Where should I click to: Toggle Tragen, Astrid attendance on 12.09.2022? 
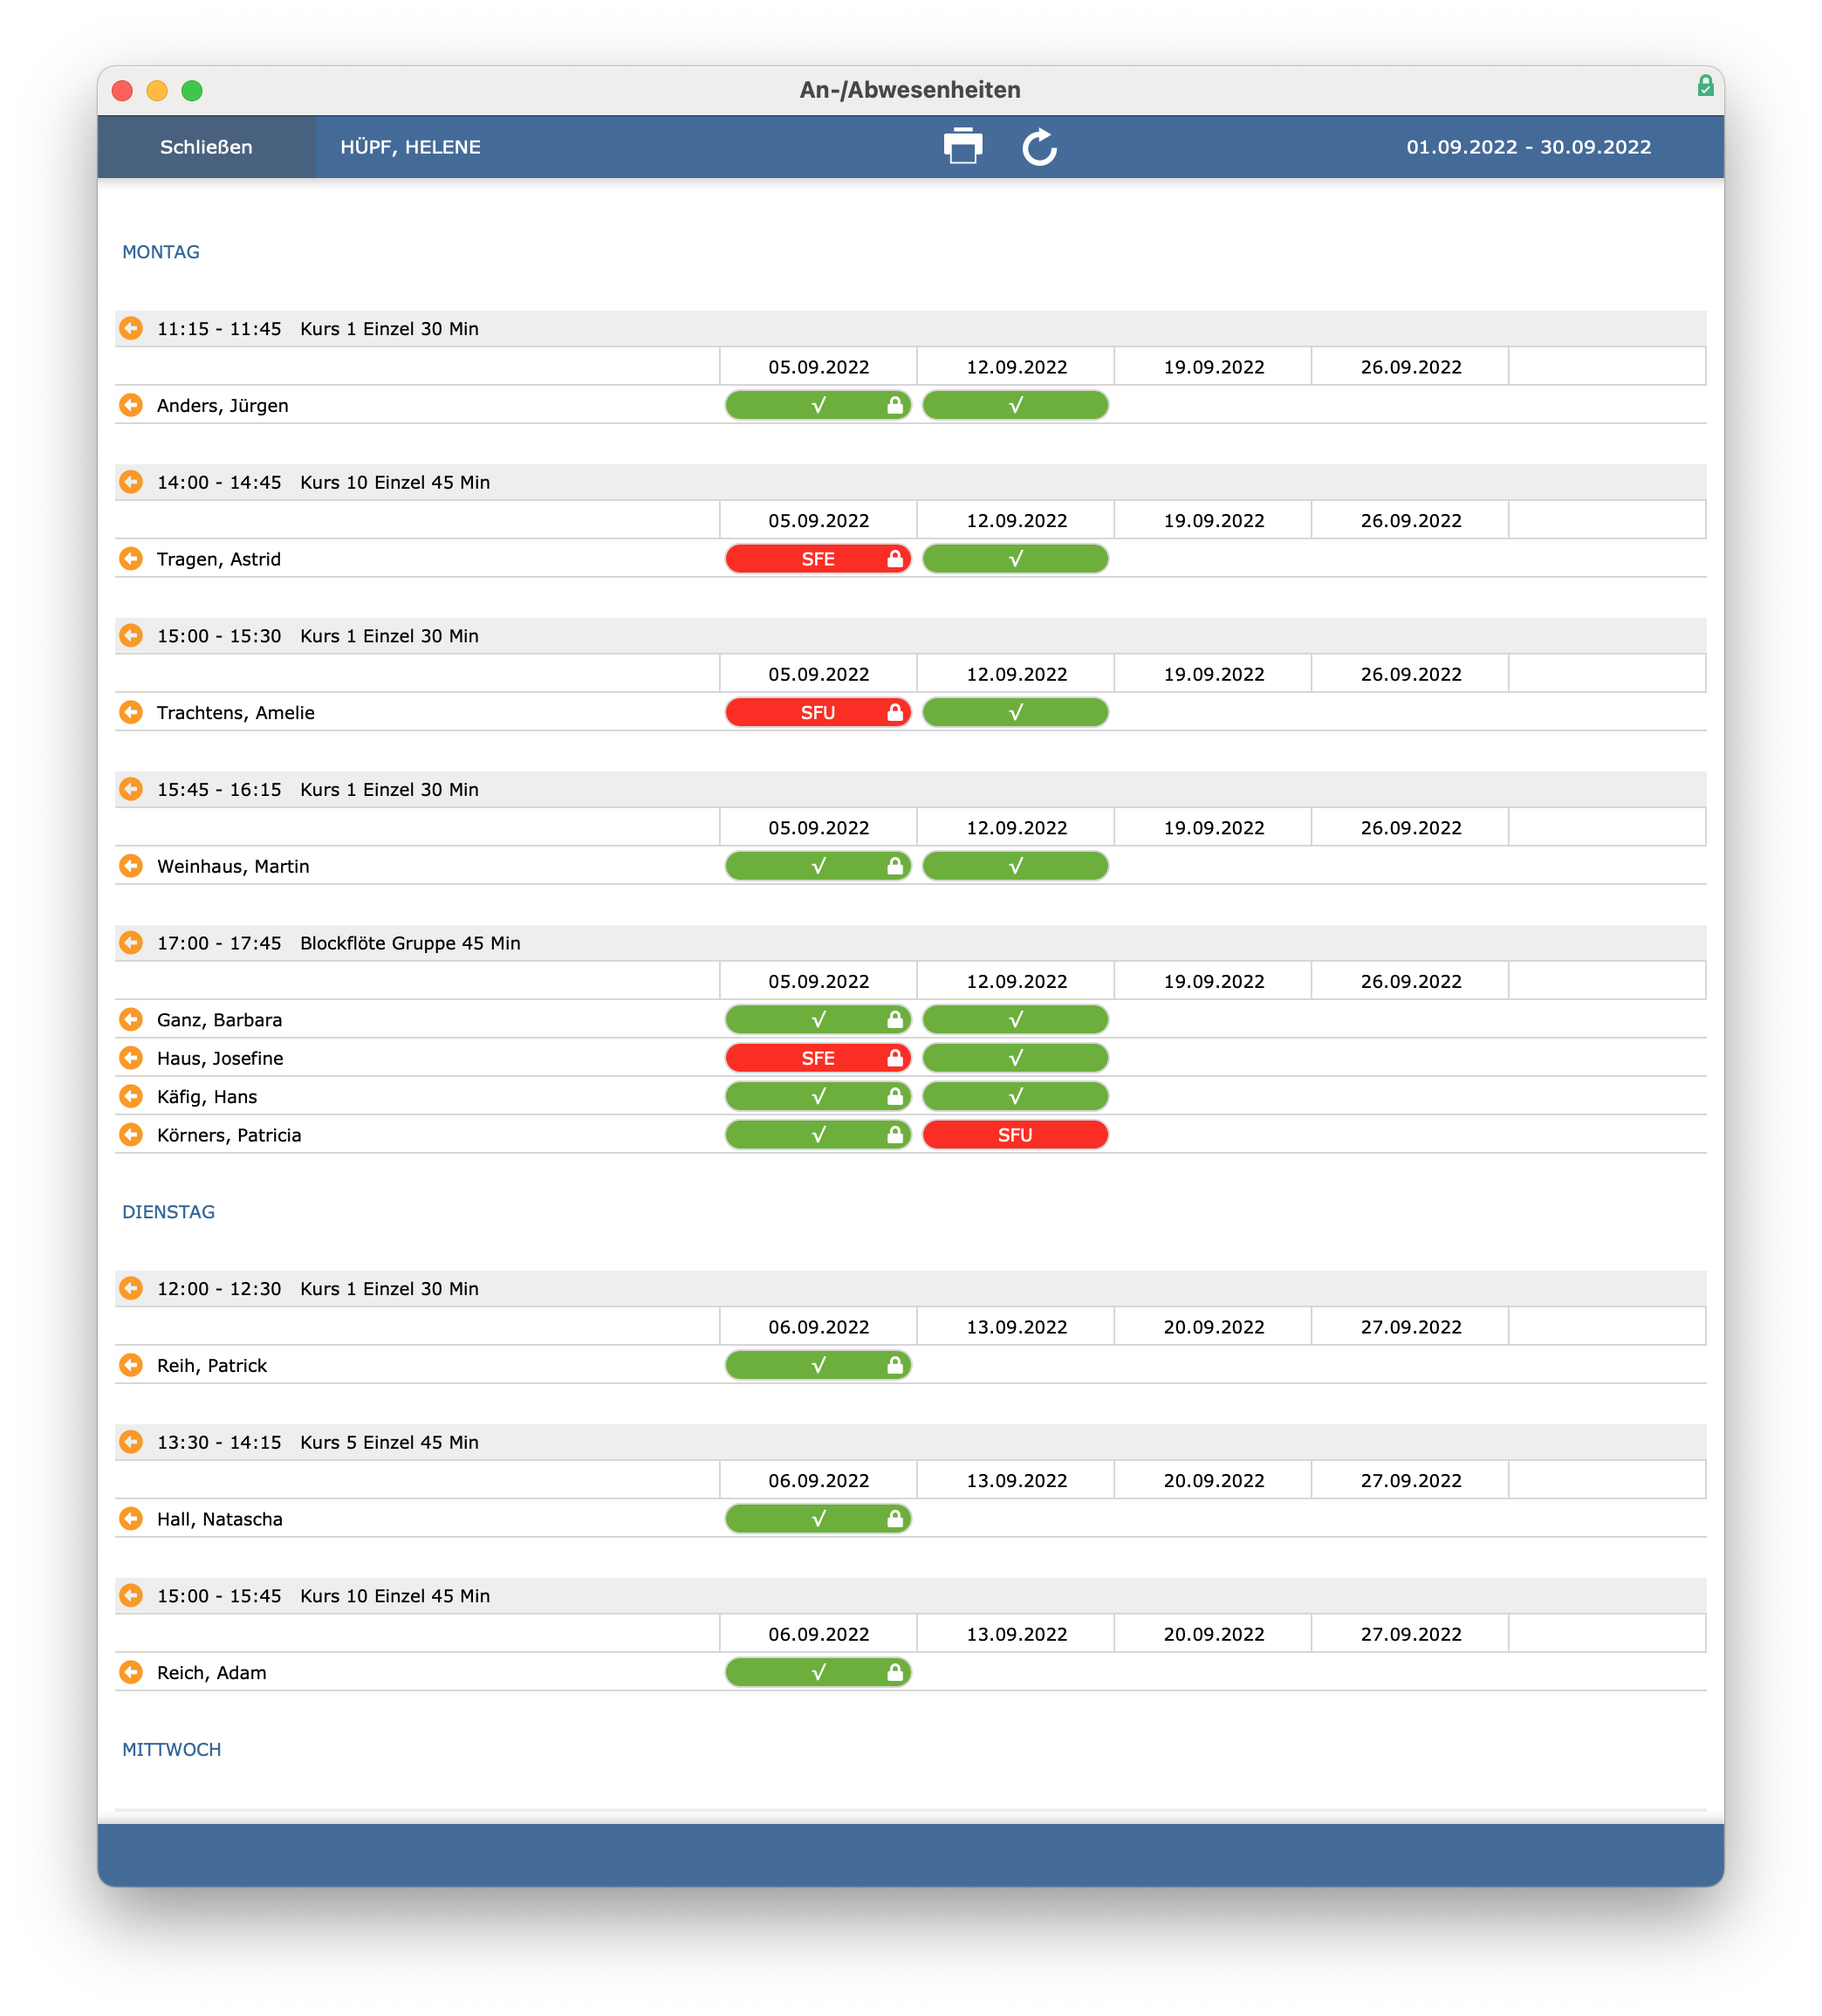(x=1015, y=559)
